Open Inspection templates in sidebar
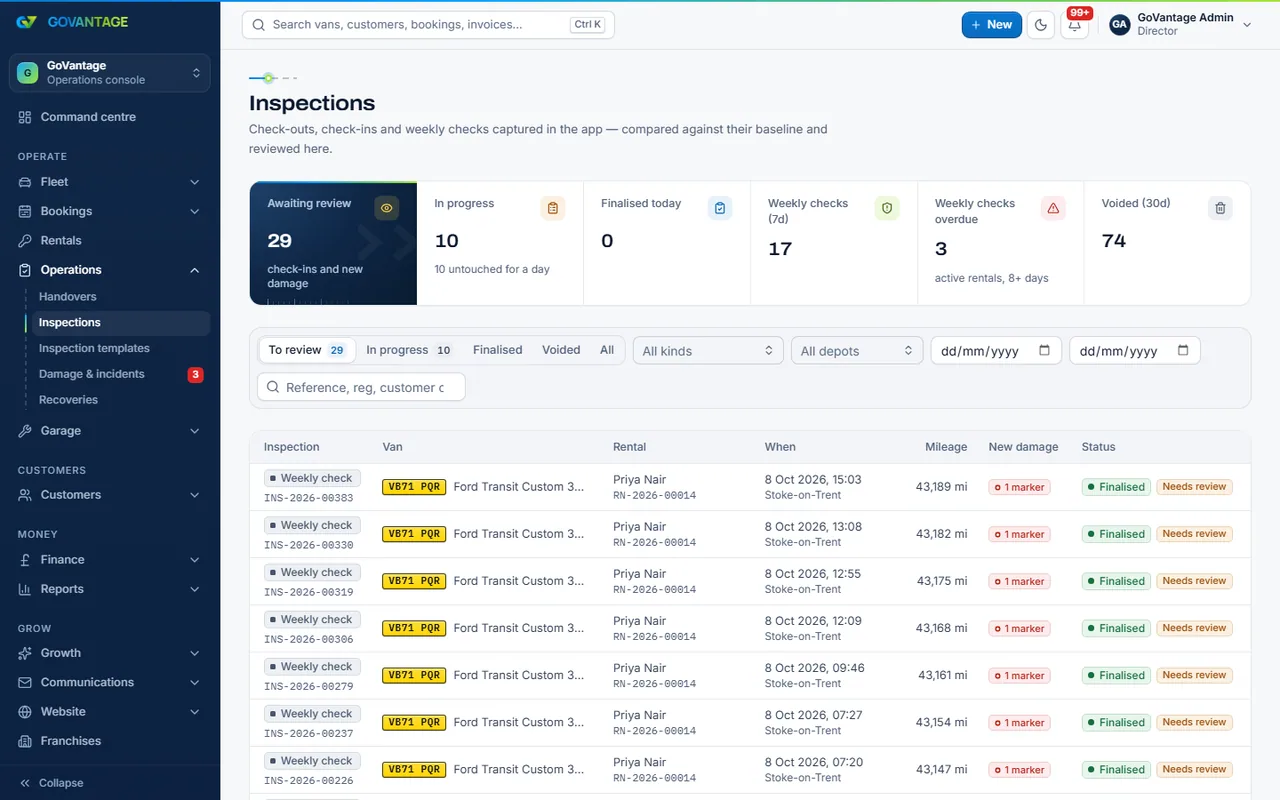This screenshot has width=1280, height=800. [x=94, y=348]
